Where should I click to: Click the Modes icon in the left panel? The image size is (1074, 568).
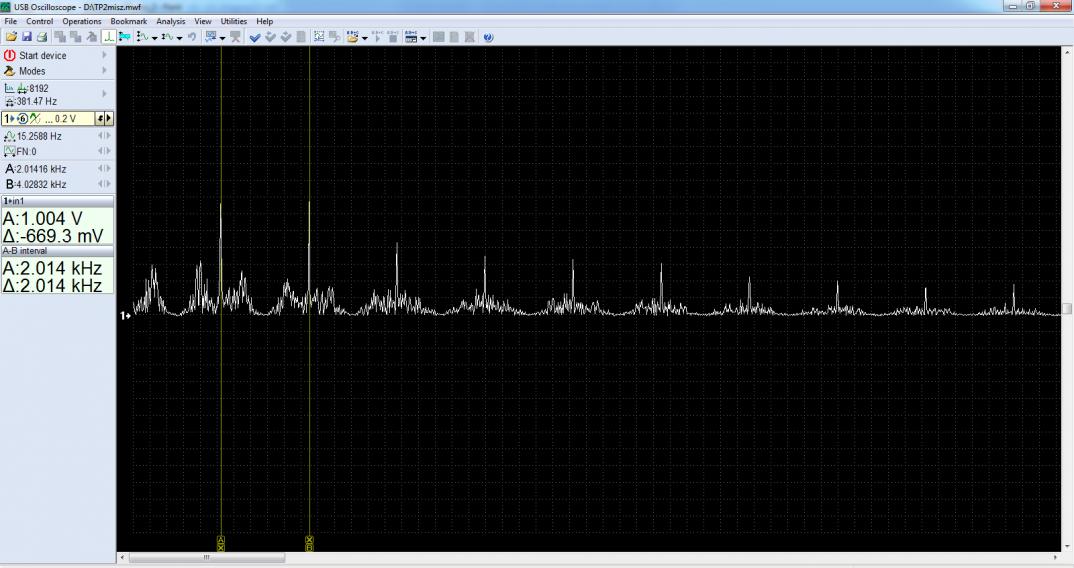10,72
